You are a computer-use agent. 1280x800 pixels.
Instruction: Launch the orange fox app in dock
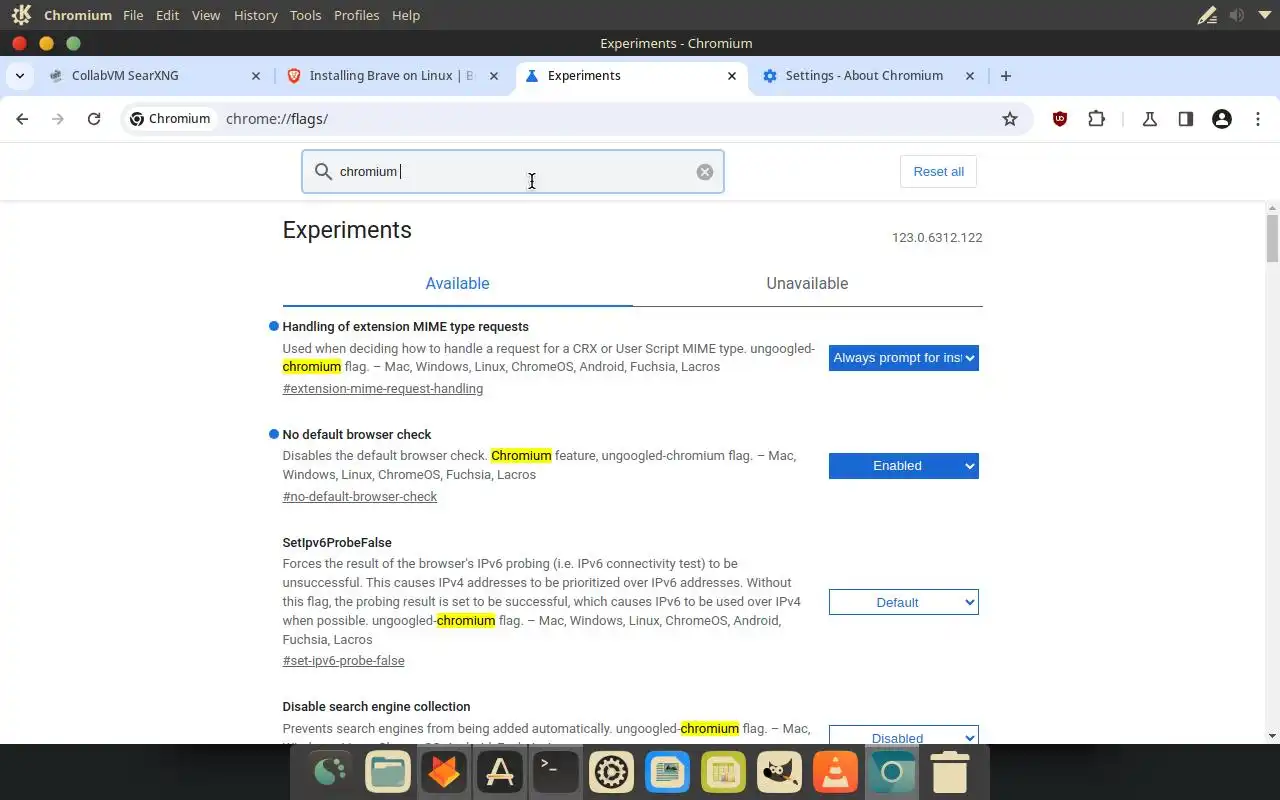444,772
